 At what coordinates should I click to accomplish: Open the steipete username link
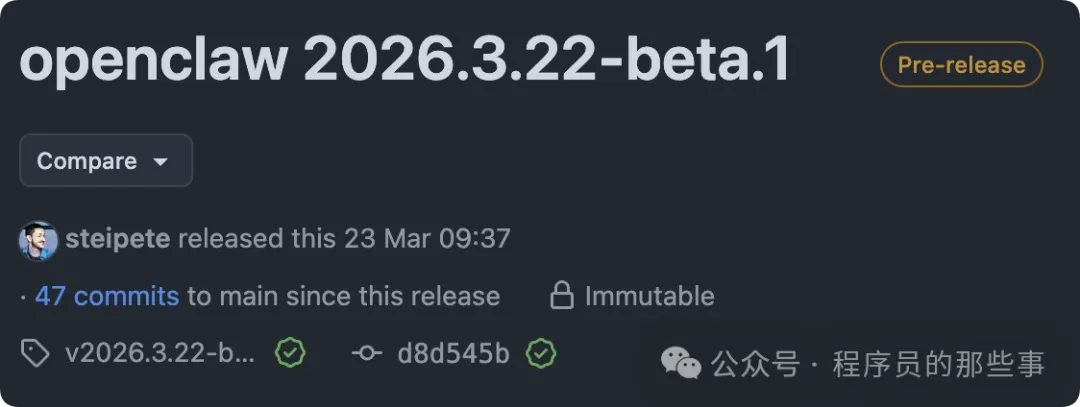pyautogui.click(x=117, y=239)
